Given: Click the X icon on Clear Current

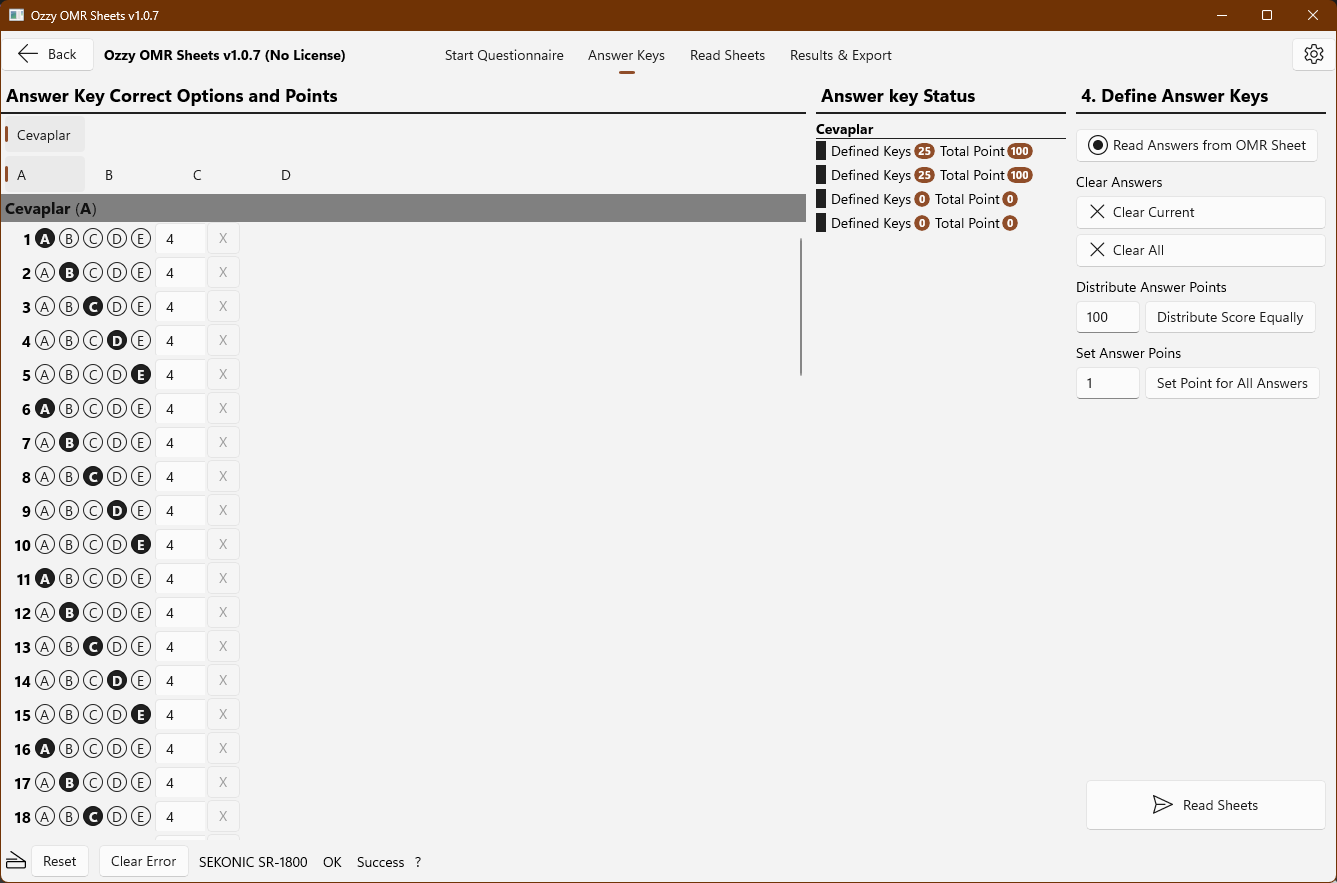Looking at the screenshot, I should (x=1097, y=212).
